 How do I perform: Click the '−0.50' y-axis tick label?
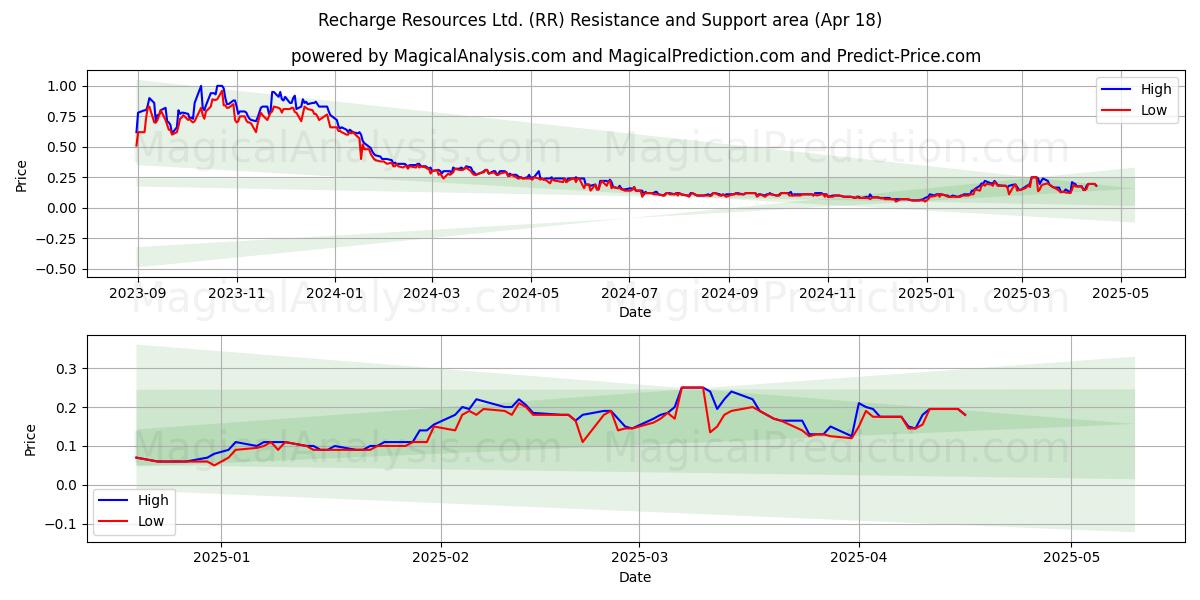[58, 269]
